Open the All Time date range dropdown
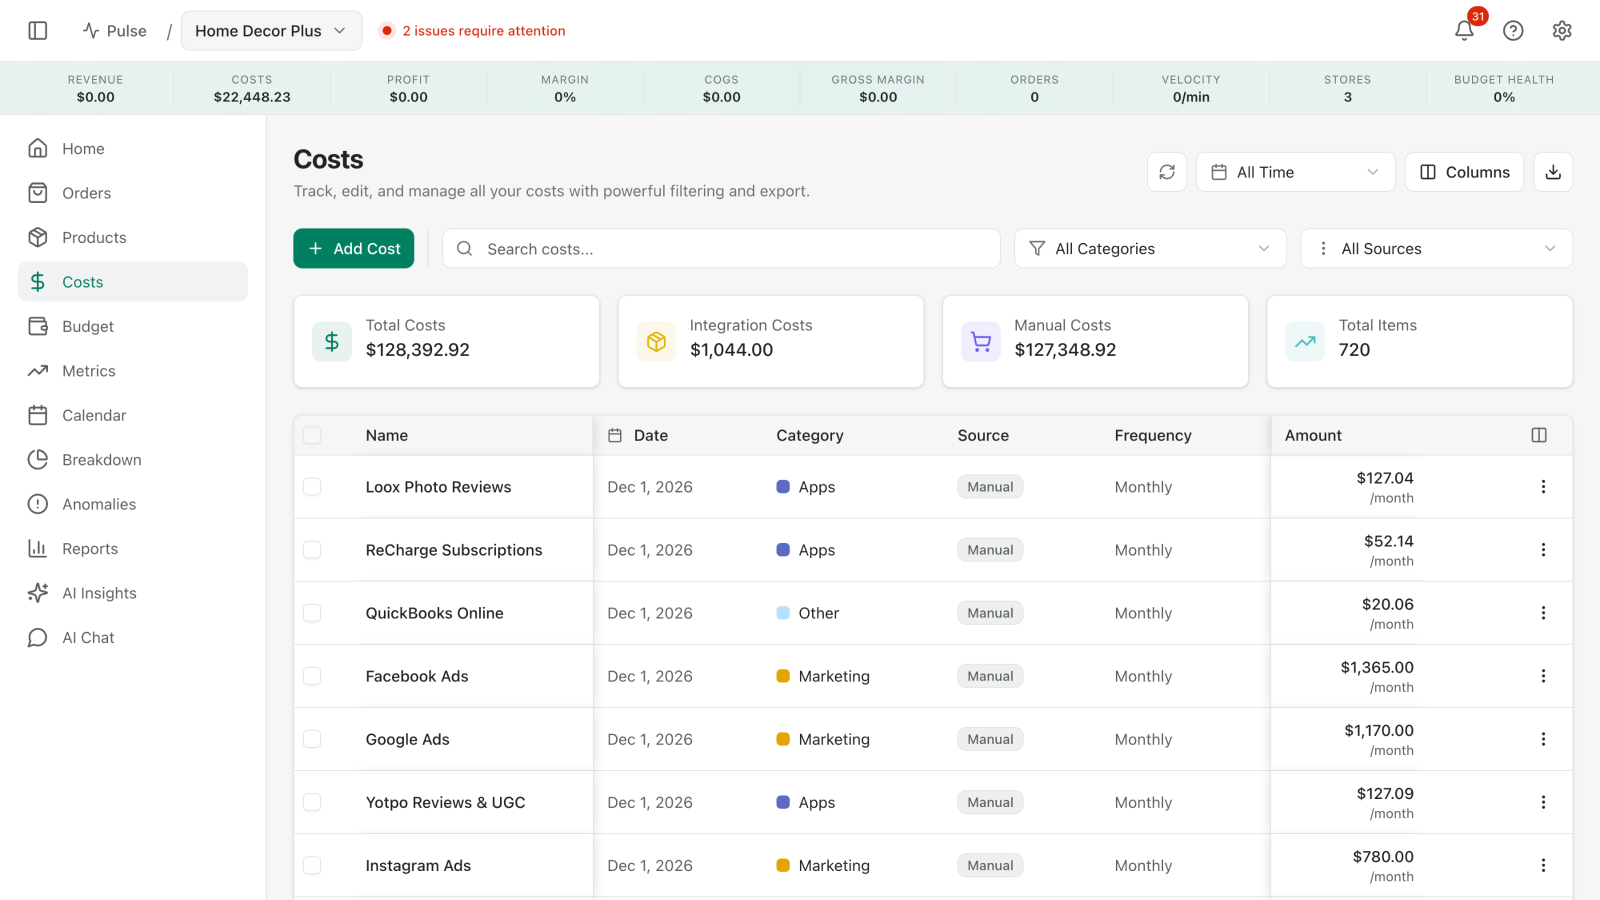 1294,172
